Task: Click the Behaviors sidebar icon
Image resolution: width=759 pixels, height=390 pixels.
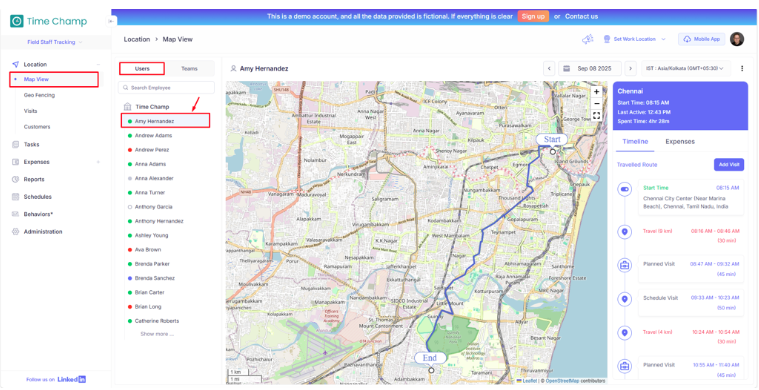Action: (x=15, y=214)
